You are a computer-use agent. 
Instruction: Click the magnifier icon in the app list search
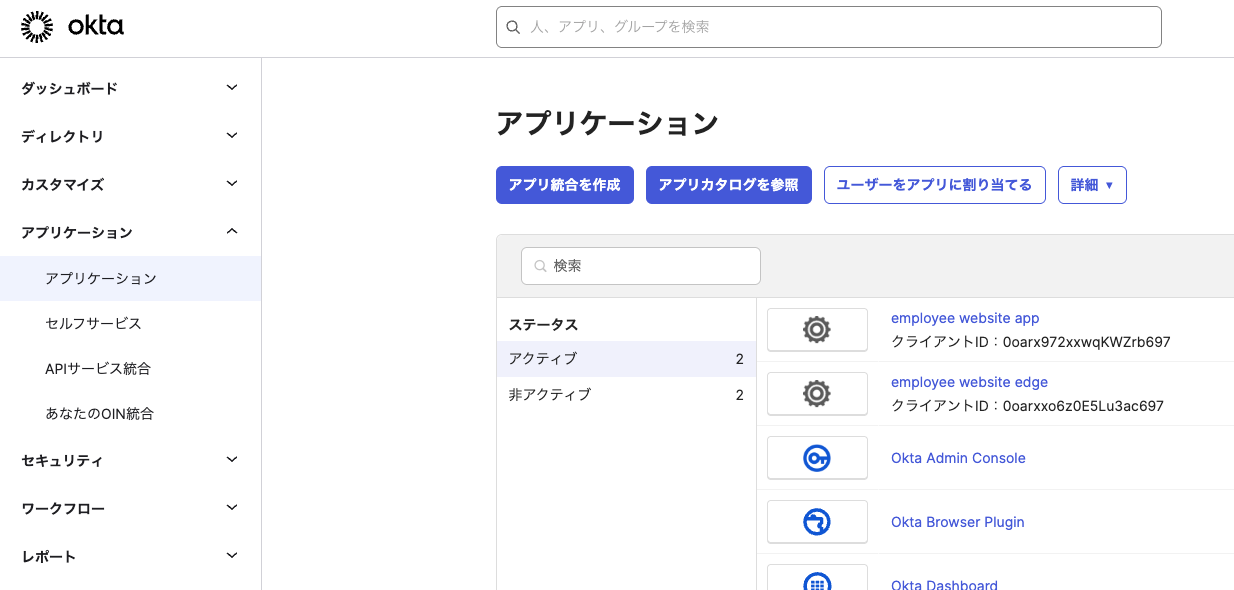[x=539, y=266]
